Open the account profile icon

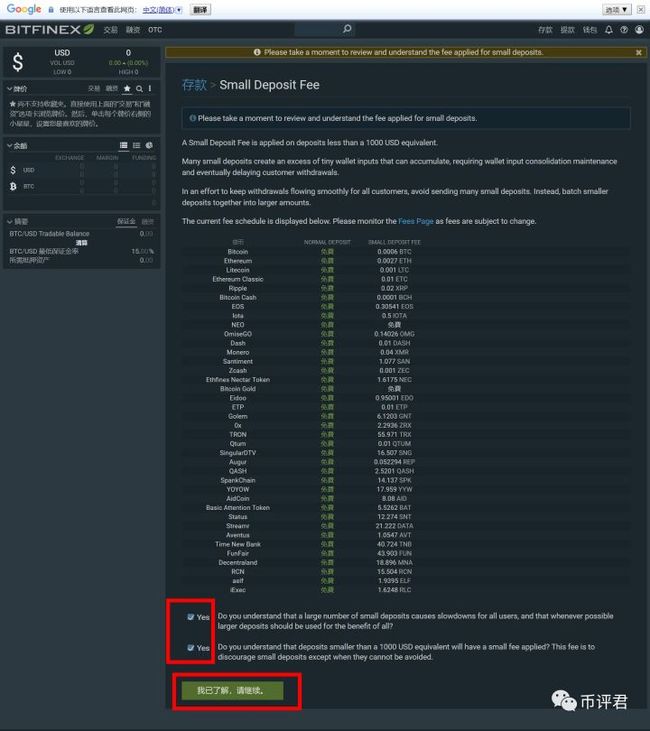639,30
